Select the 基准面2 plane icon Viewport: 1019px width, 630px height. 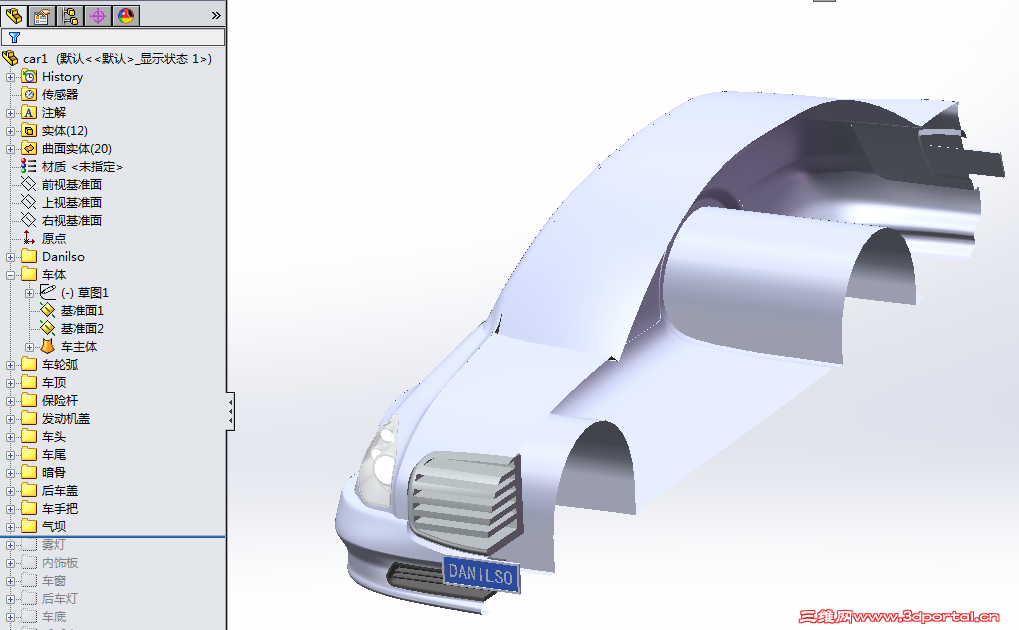click(x=47, y=328)
